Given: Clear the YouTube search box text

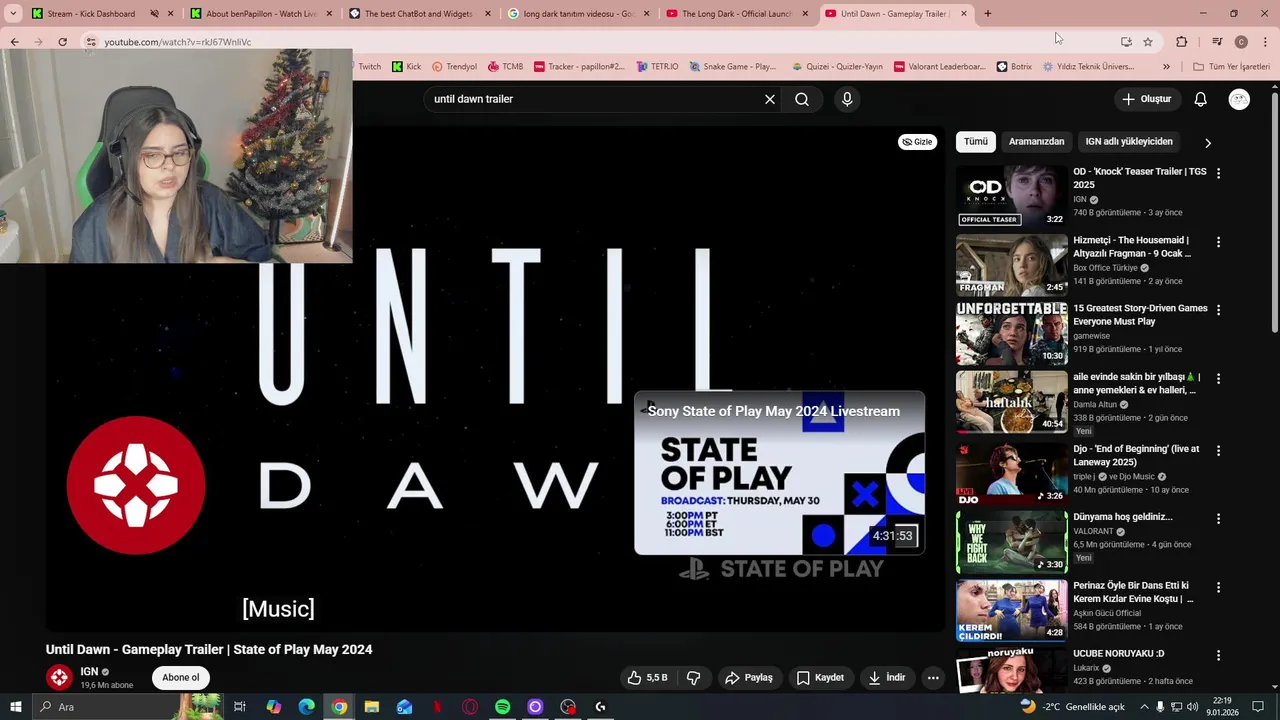Looking at the screenshot, I should [770, 99].
